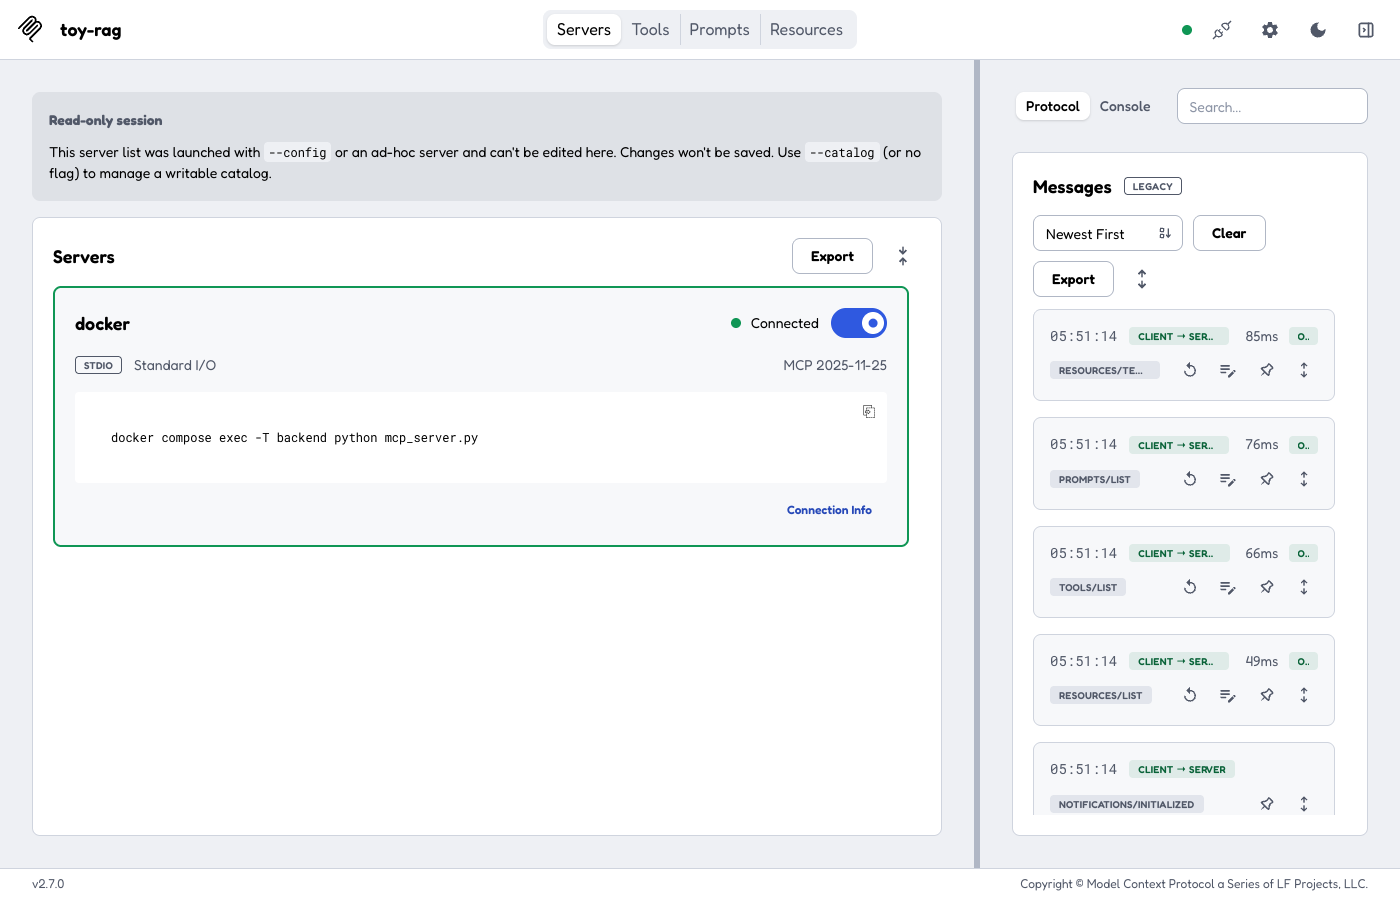Replay the PROMPTS/LIST message
Screen dimensions: 1400x900
[x=1190, y=479]
